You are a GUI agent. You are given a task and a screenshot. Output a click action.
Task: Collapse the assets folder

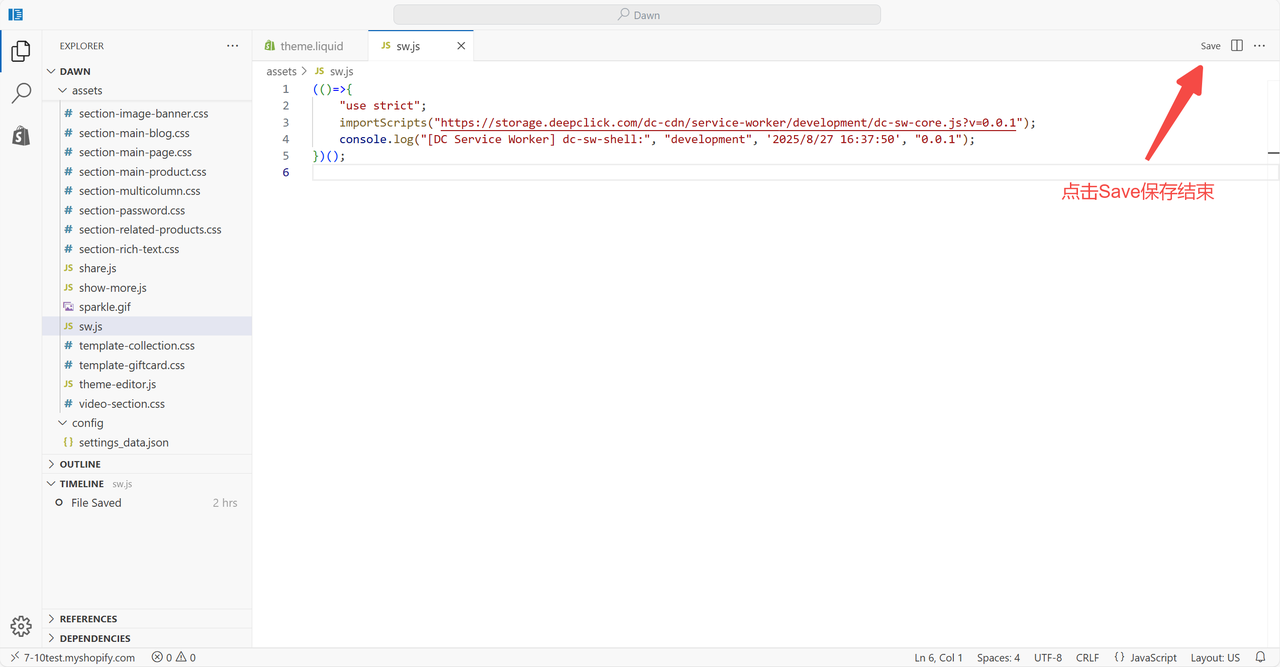[x=86, y=91]
